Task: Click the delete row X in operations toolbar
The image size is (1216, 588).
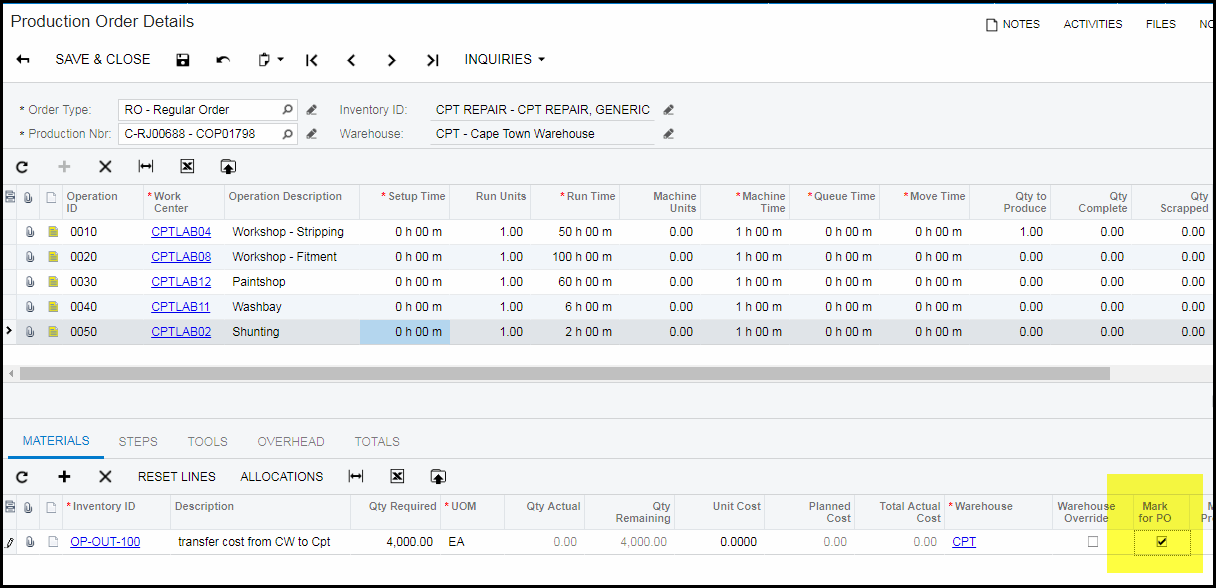Action: click(105, 167)
